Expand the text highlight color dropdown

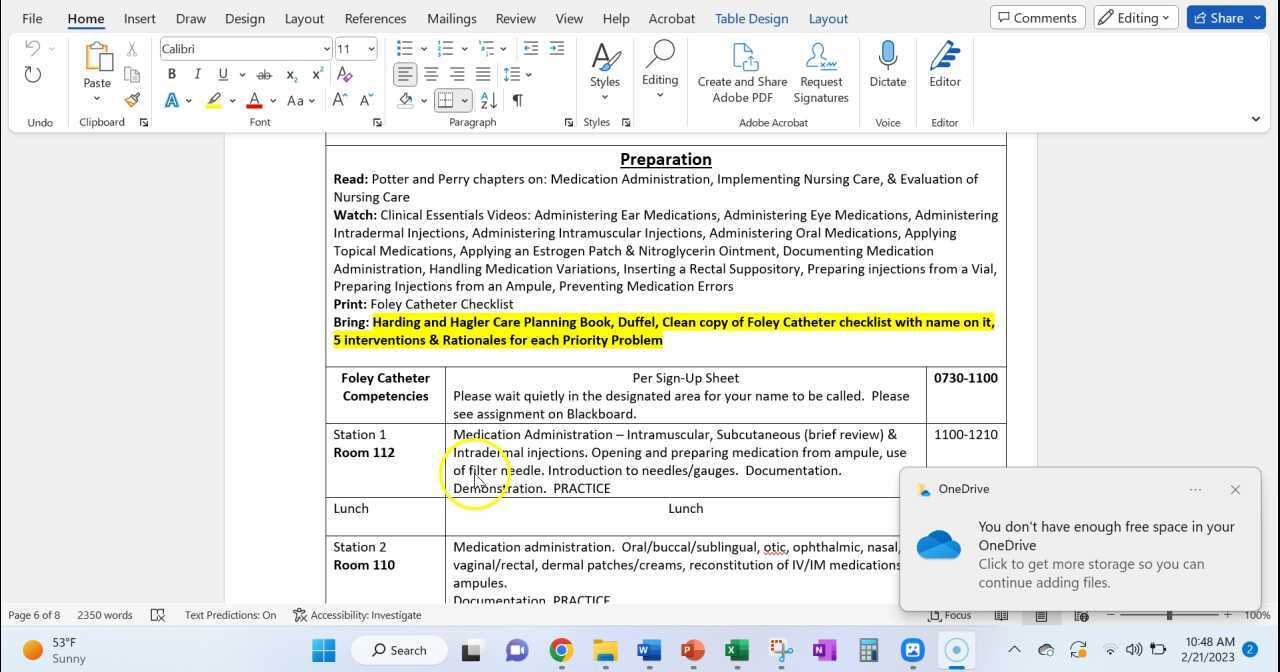232,100
